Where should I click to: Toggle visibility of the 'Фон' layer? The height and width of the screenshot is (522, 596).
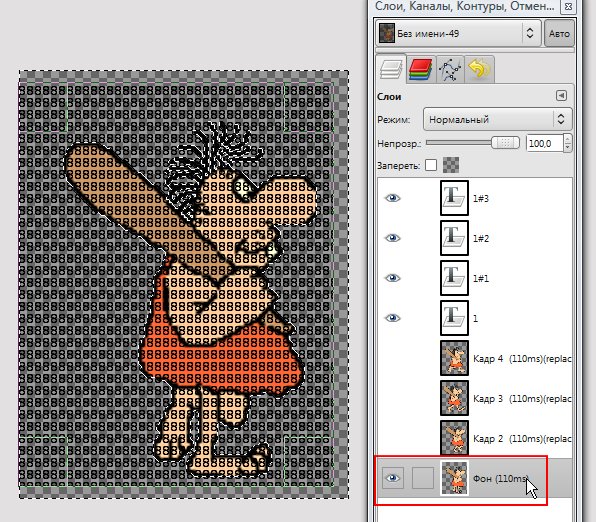393,478
